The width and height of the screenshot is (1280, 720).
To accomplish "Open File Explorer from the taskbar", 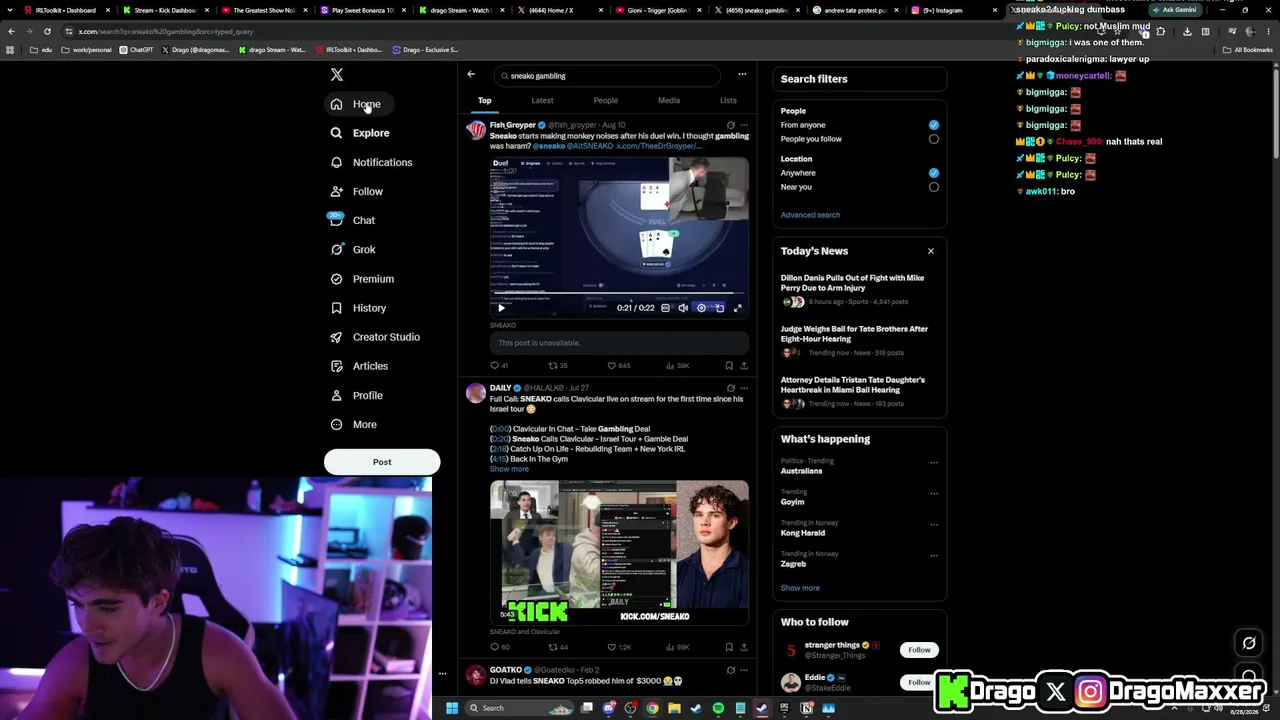I will pos(674,708).
